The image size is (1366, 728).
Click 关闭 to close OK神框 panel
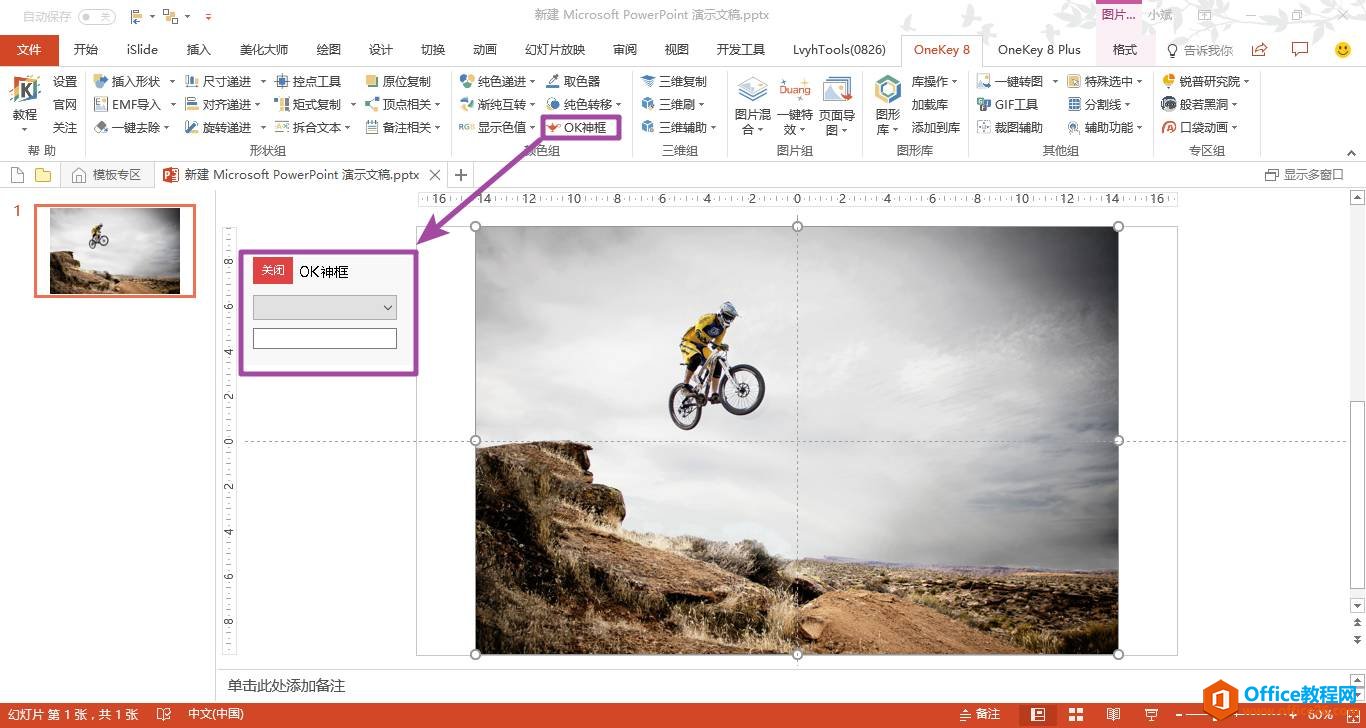[x=271, y=270]
